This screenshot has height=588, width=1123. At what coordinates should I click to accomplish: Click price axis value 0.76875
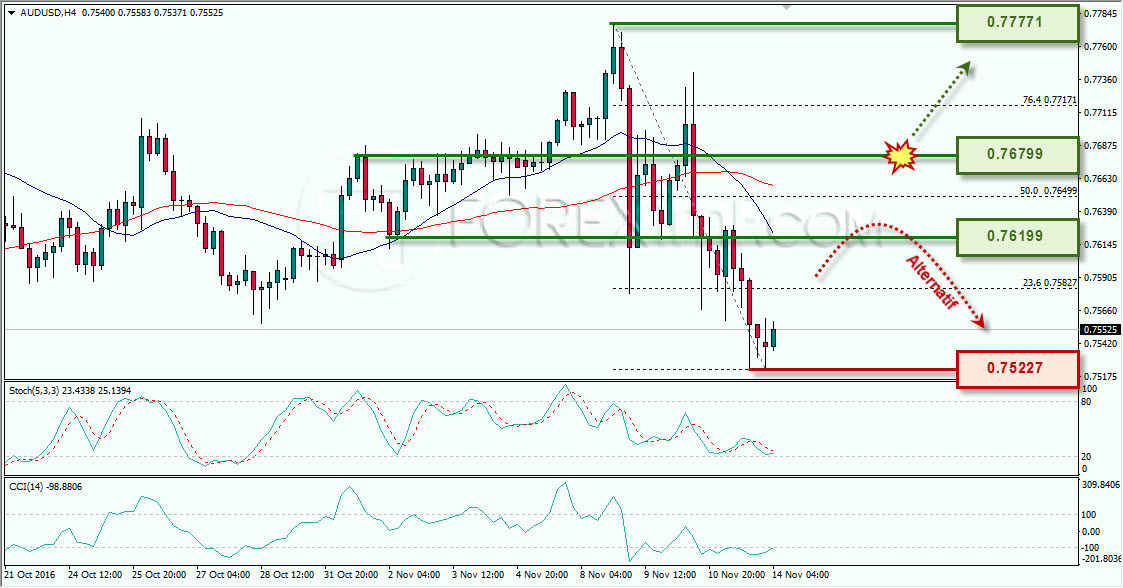click(x=1101, y=145)
